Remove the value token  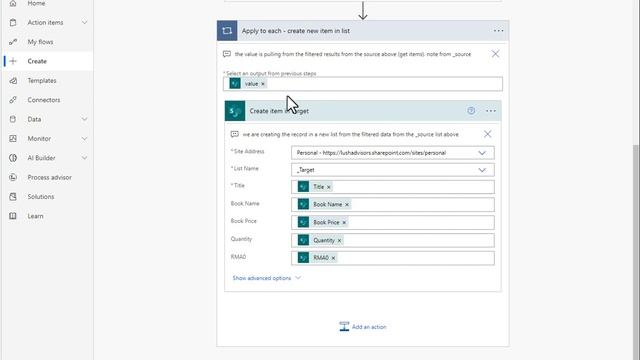(263, 84)
